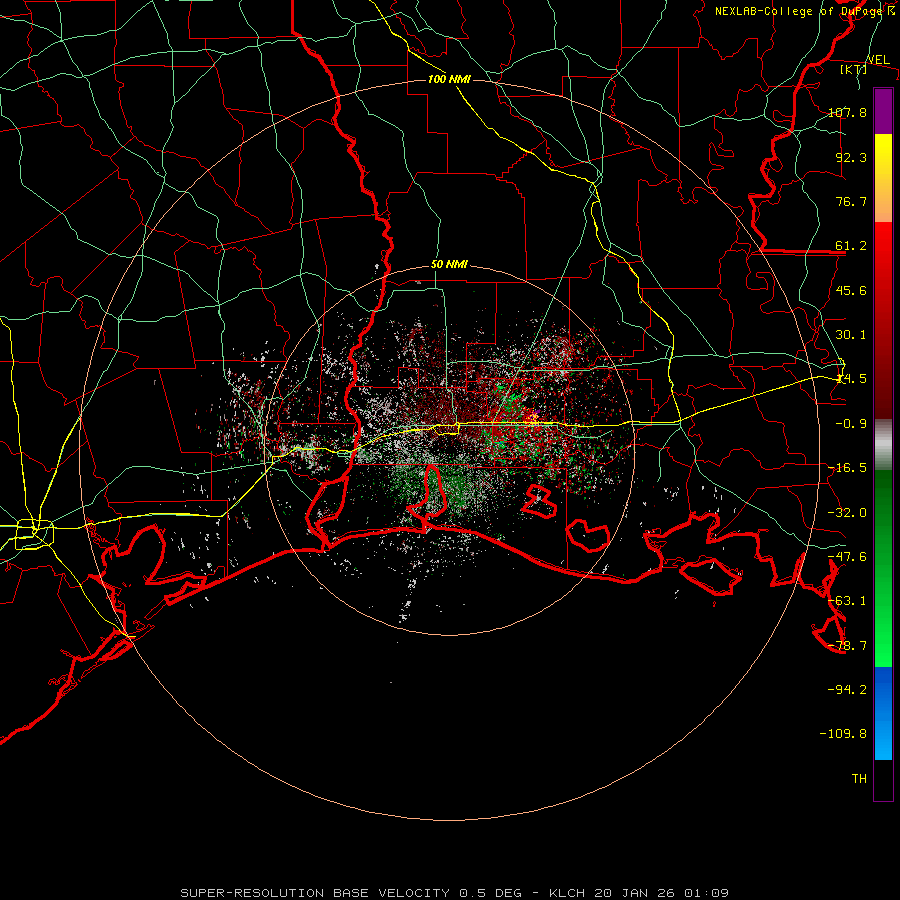Click the Super-Resolution Base Velocity caption
Image resolution: width=900 pixels, height=900 pixels.
coord(455,893)
